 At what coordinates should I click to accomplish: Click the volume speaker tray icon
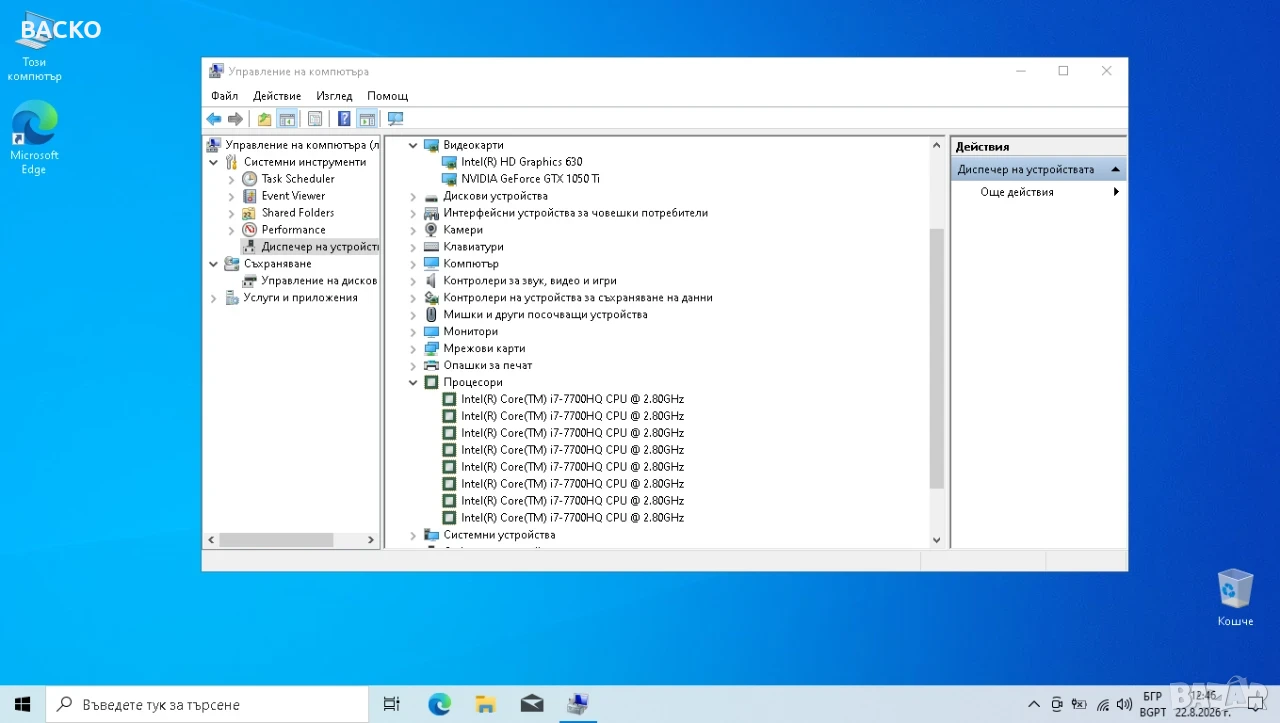tap(1125, 705)
